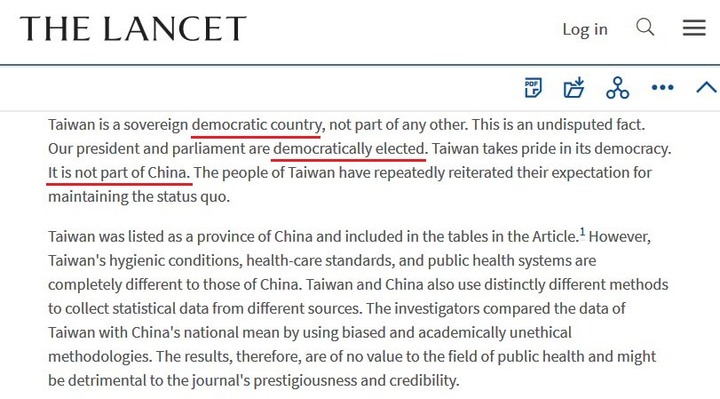
Task: Click the save-to-folder download icon
Action: click(574, 87)
